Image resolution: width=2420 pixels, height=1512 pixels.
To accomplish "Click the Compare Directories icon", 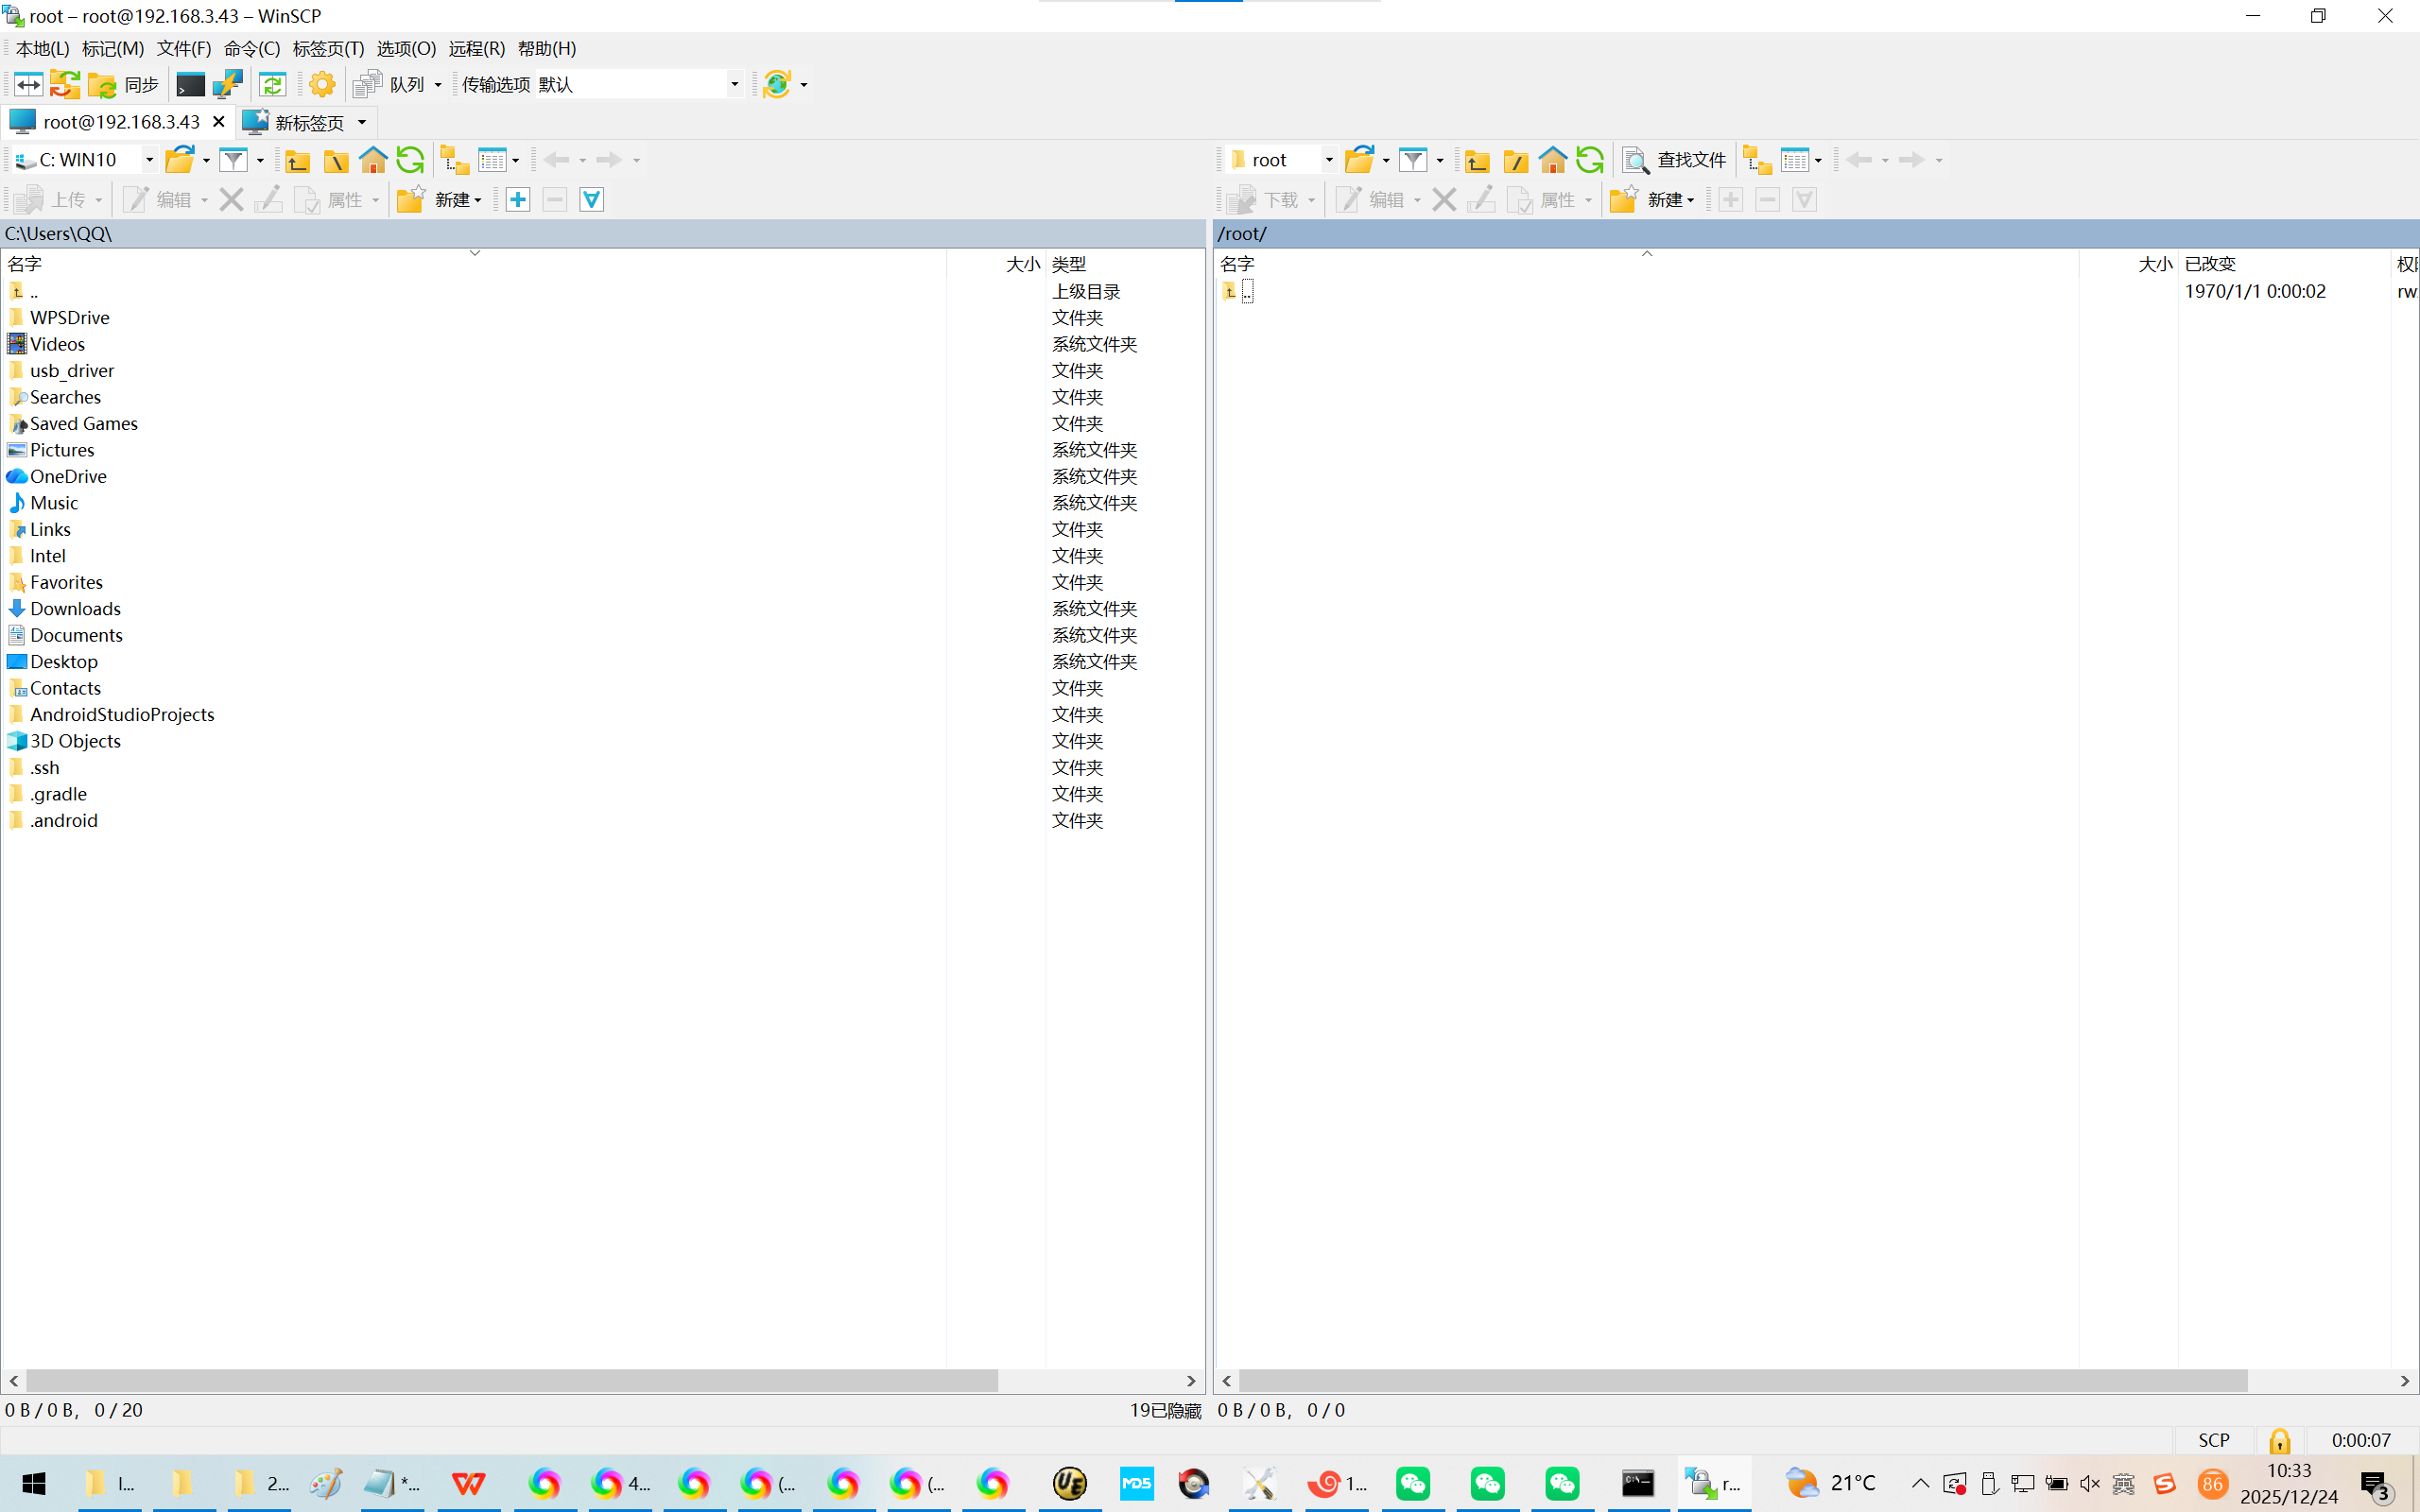I will coord(28,85).
